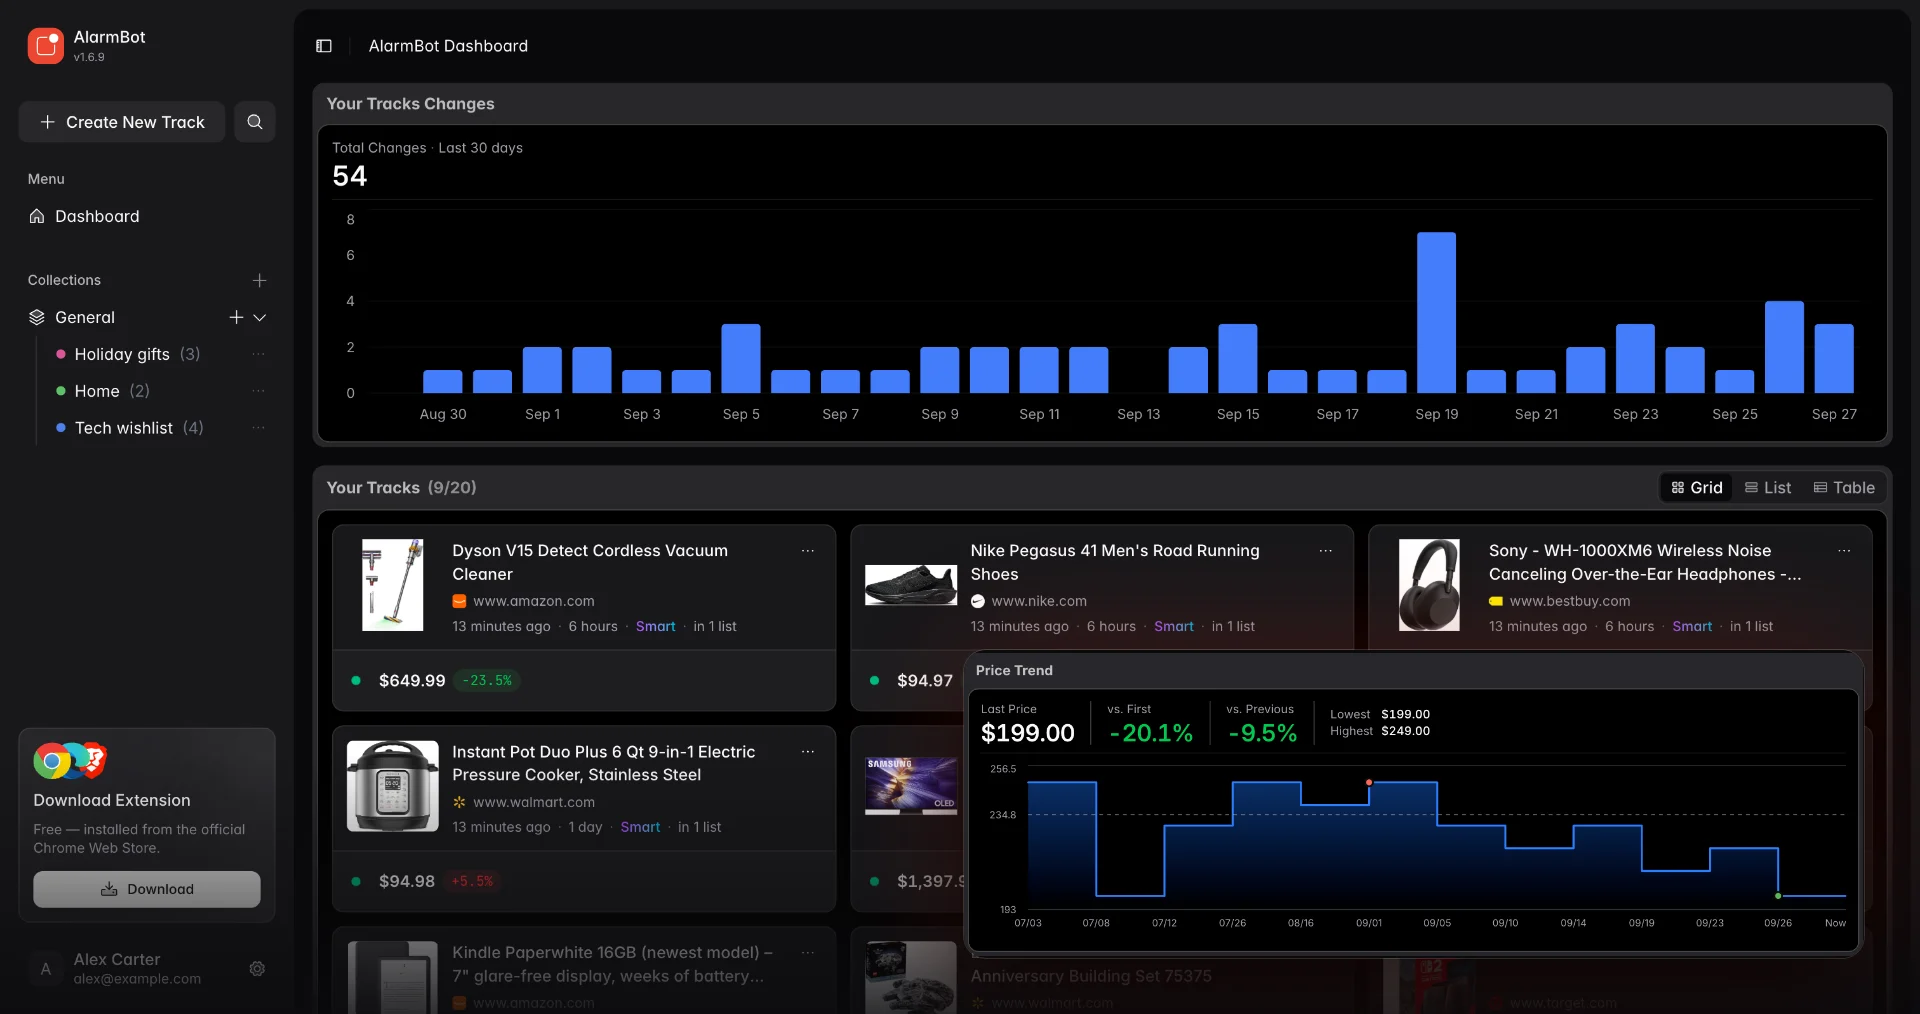This screenshot has height=1014, width=1920.
Task: Open Holiday gifts list options menu
Action: 259,354
